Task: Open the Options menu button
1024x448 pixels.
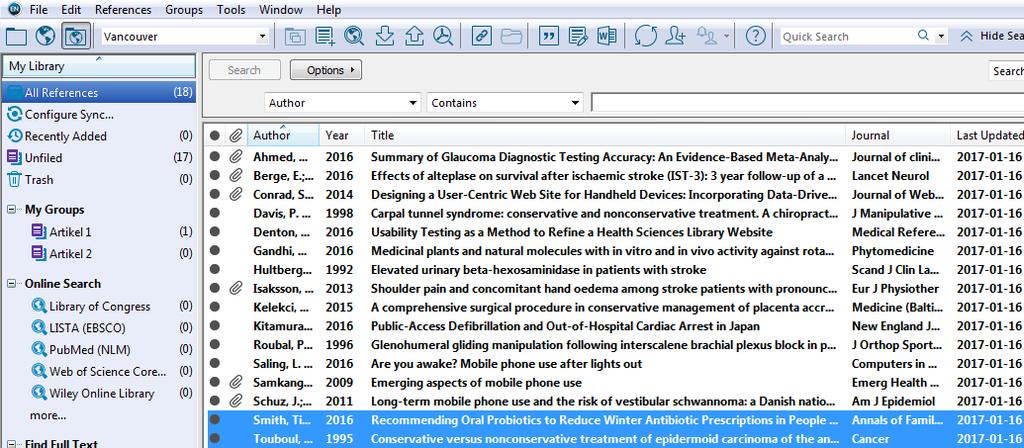Action: 326,70
